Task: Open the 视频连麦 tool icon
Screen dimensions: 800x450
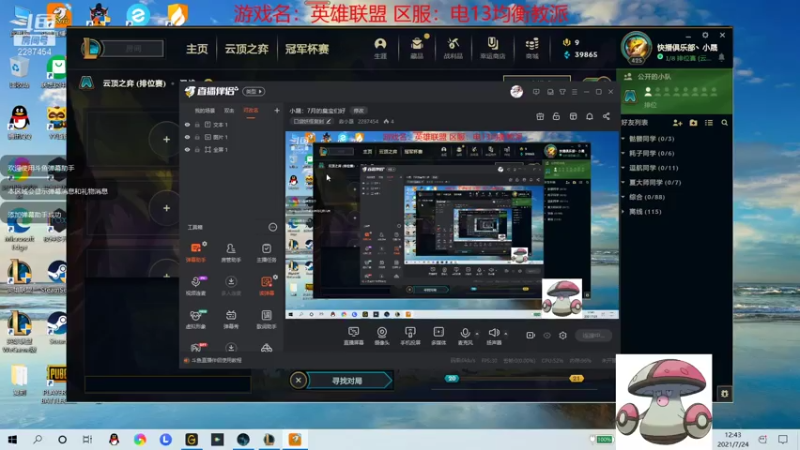Action: [195, 286]
